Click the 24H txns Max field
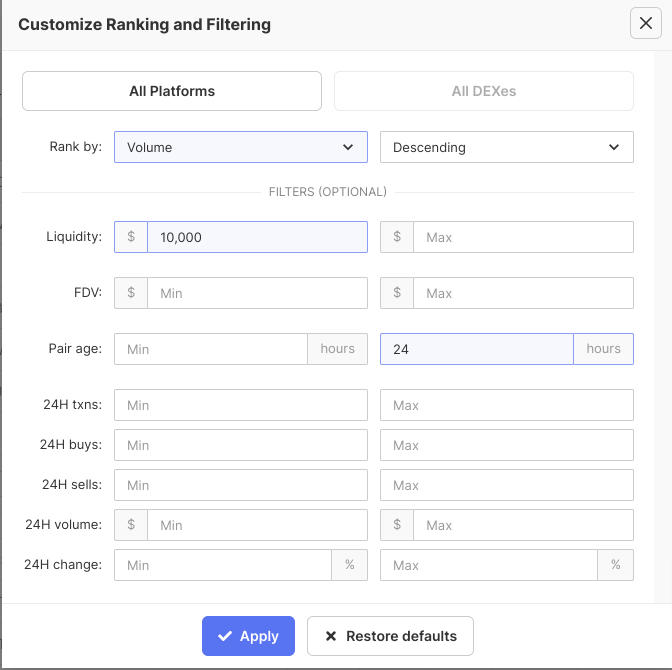The width and height of the screenshot is (672, 670). point(507,405)
